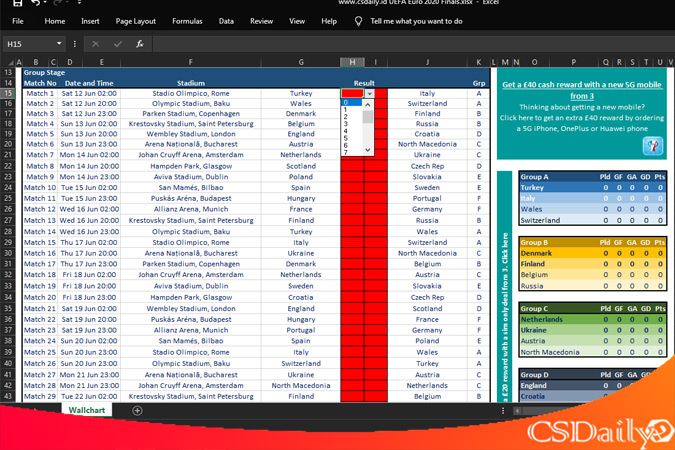
Task: Click 'England' in Group D table
Action: (533, 385)
